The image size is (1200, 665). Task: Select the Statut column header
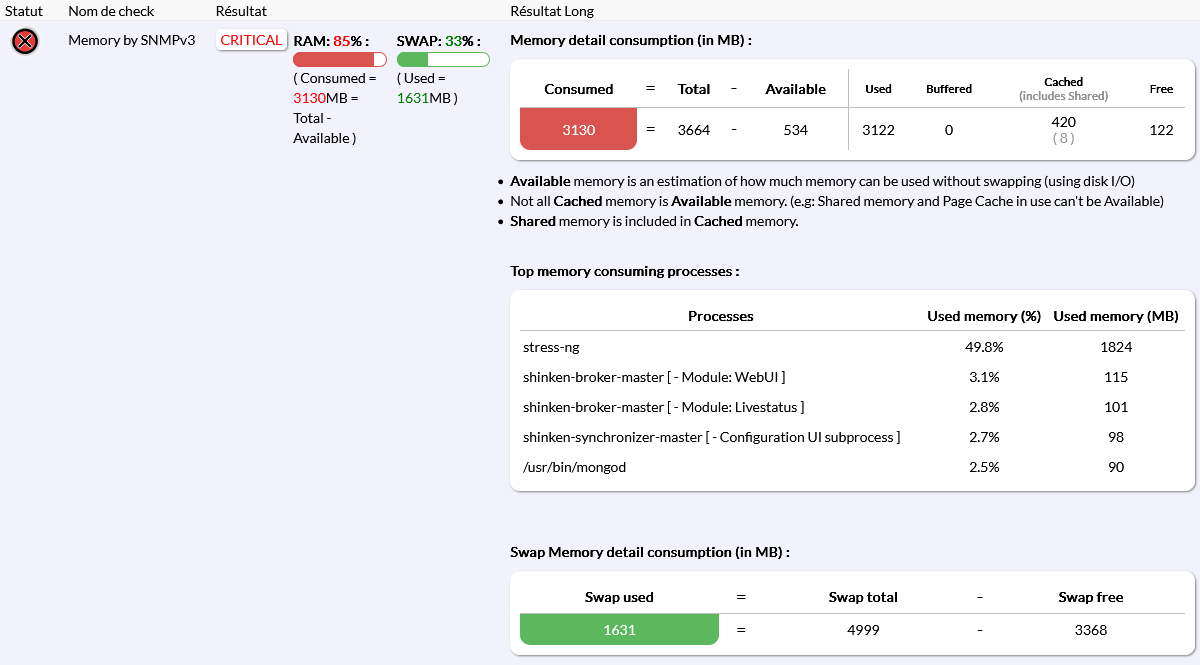(24, 11)
